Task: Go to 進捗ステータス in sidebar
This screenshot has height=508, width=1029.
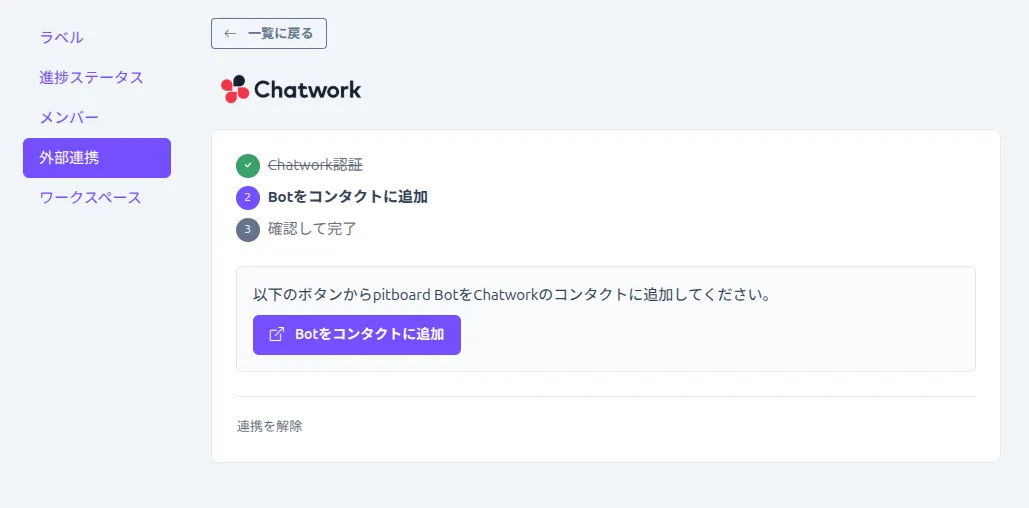Action: tap(91, 77)
